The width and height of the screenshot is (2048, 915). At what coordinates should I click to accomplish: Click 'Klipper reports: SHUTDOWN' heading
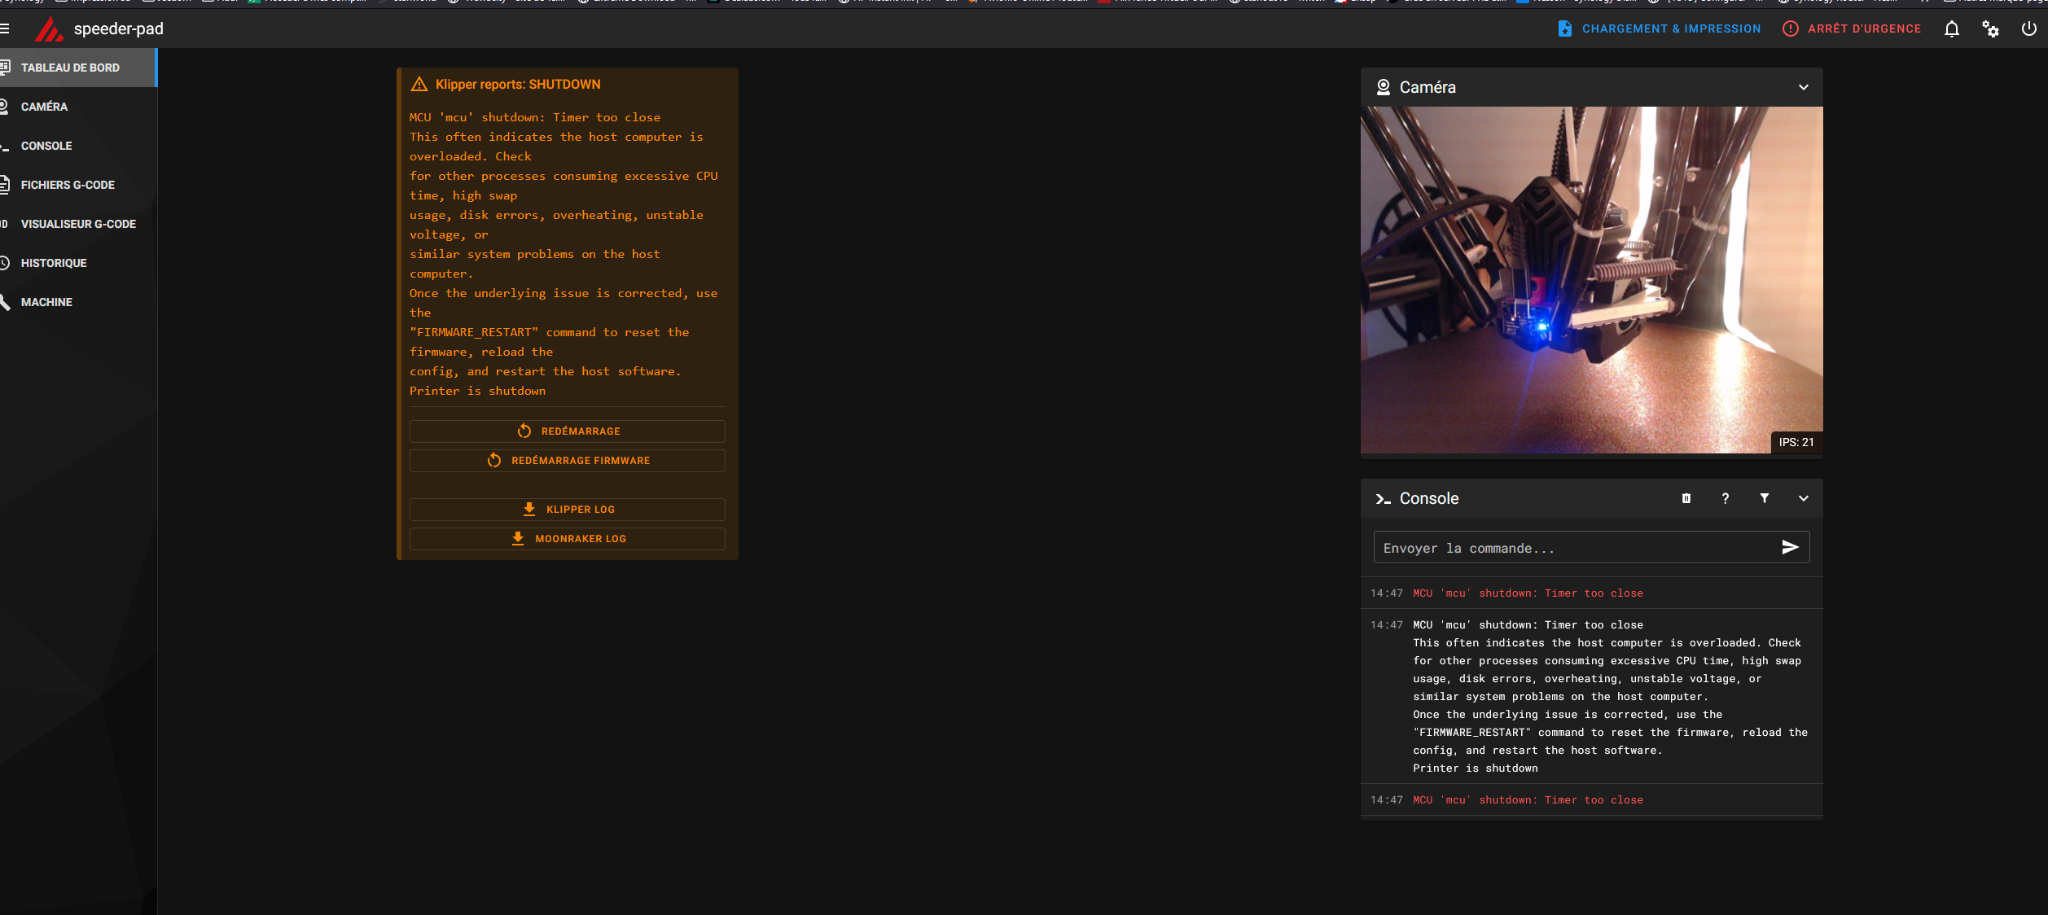(518, 84)
